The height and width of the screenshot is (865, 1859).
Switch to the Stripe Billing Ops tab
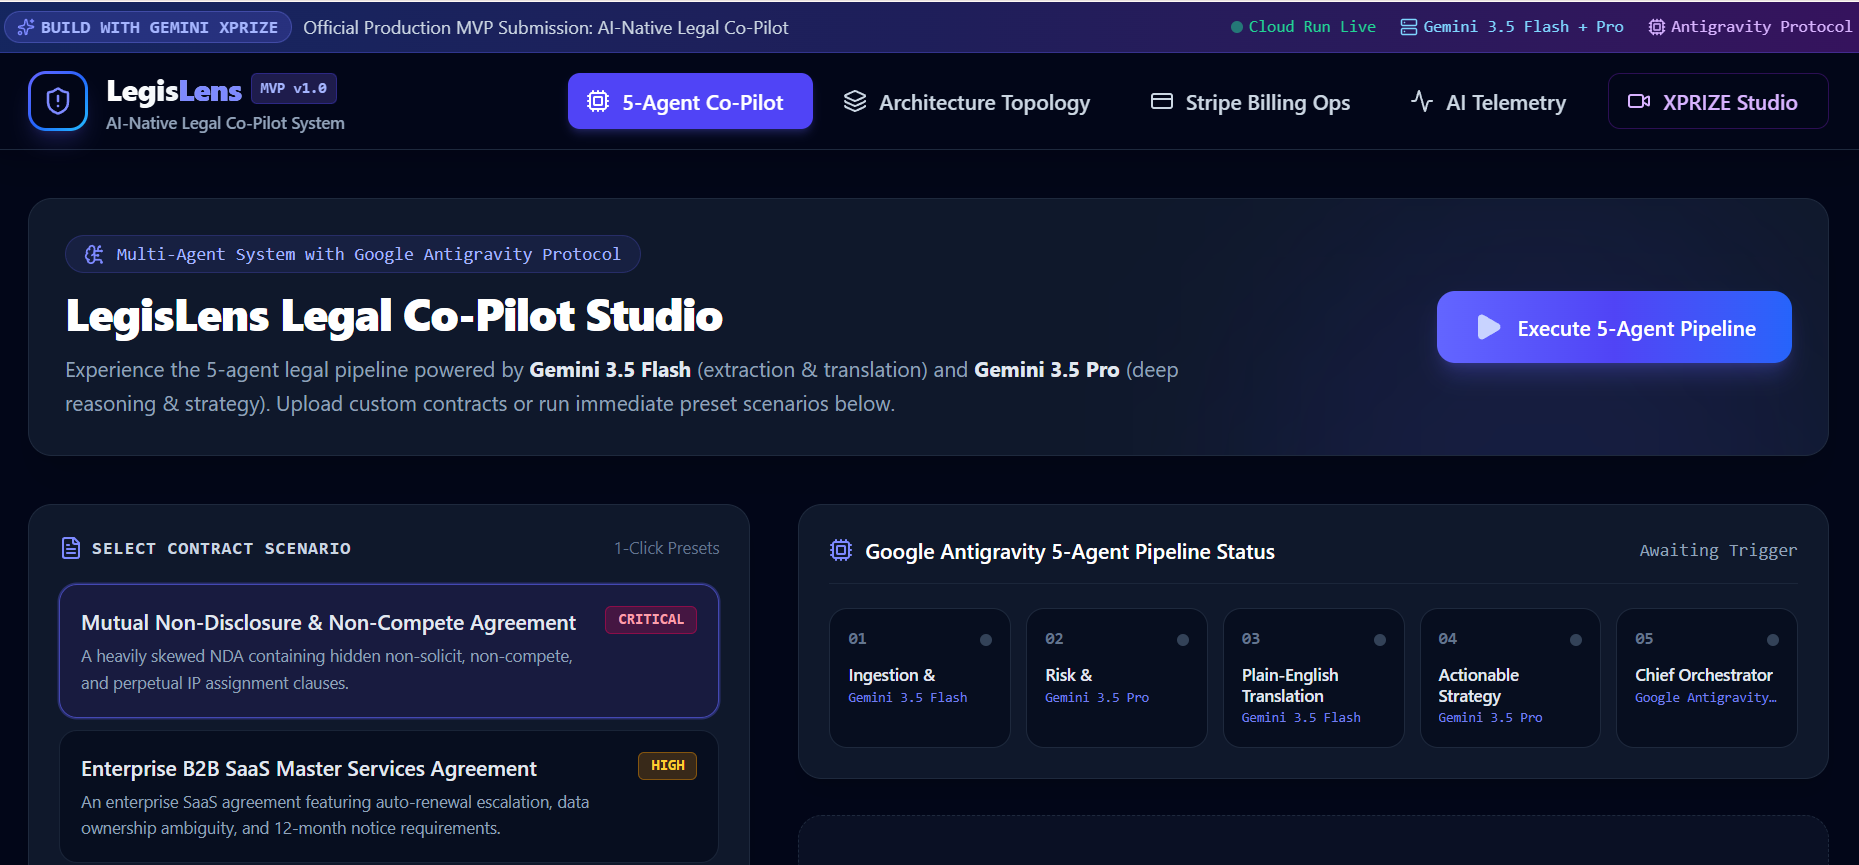pos(1250,101)
